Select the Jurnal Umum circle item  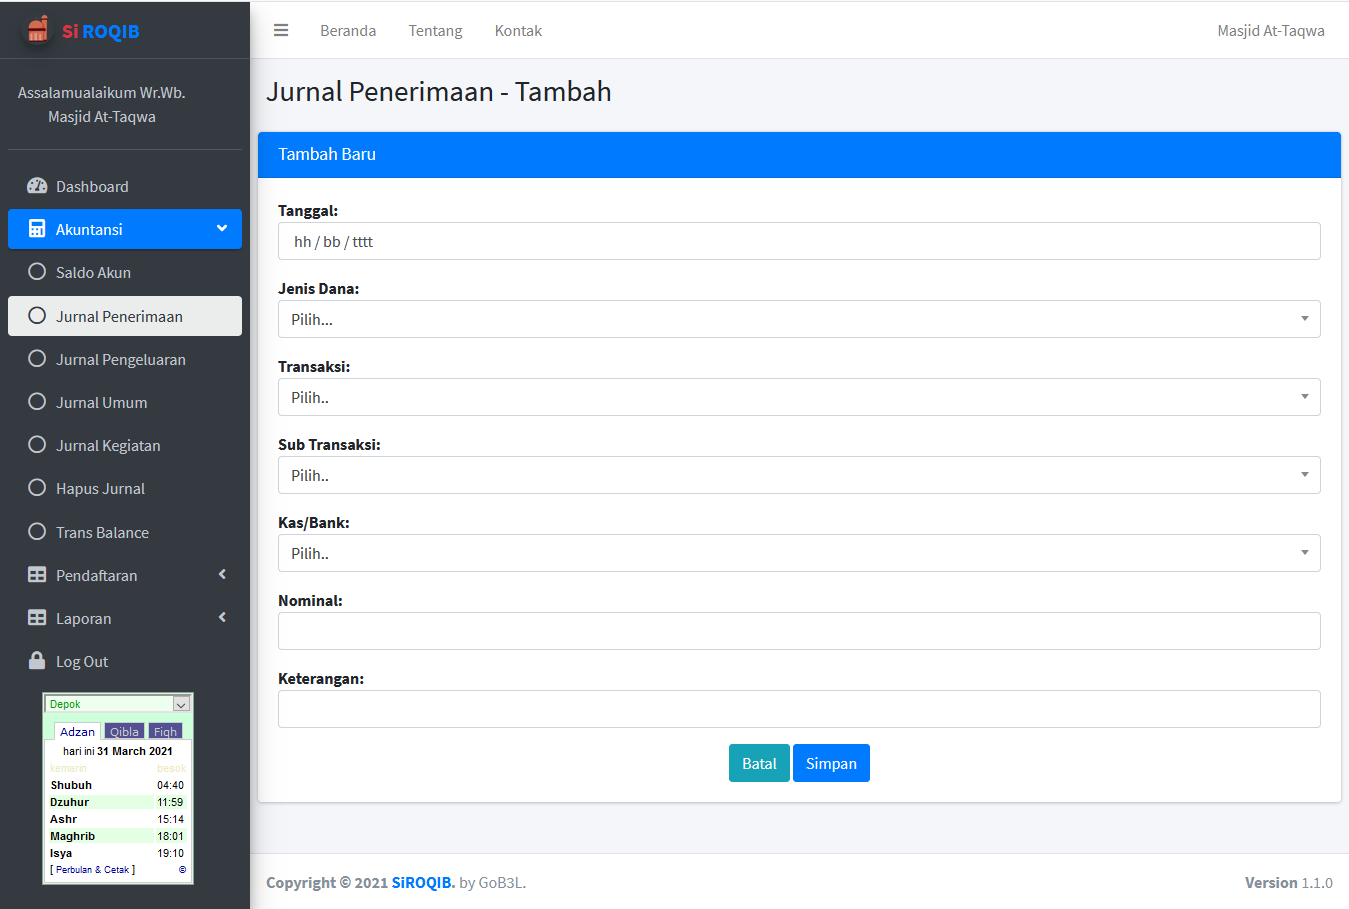coord(101,402)
